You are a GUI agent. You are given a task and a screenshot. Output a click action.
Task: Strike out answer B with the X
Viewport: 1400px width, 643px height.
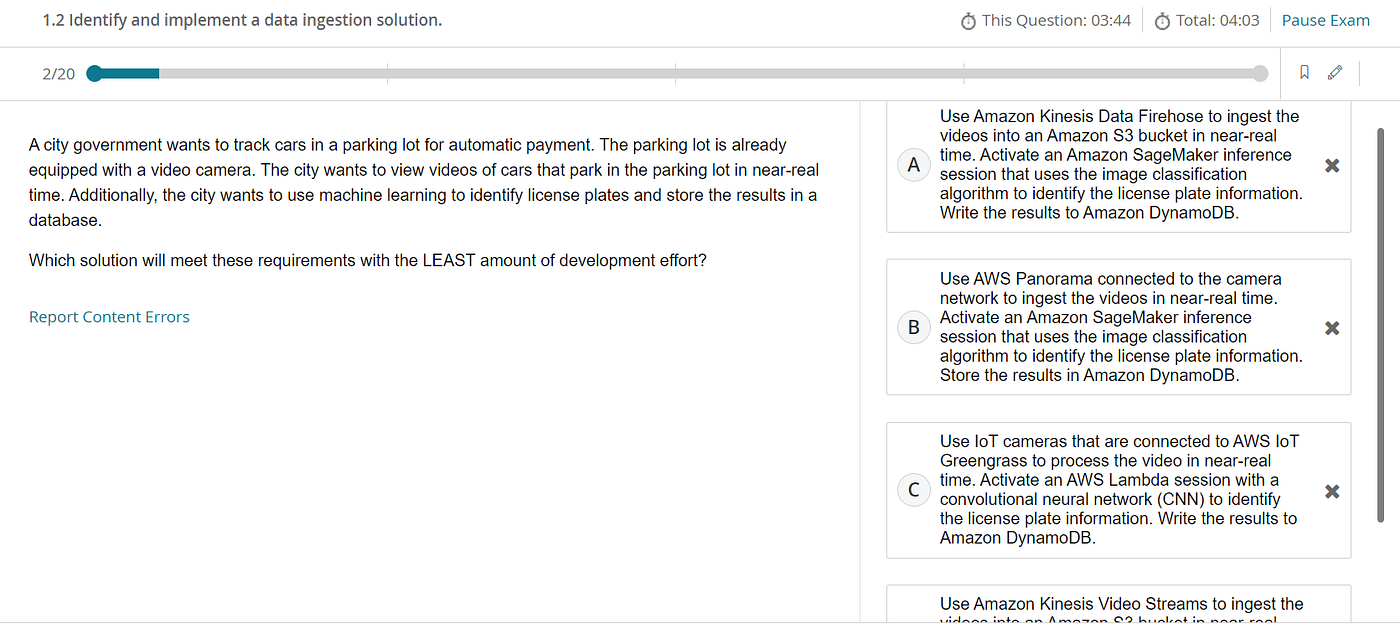[x=1332, y=328]
